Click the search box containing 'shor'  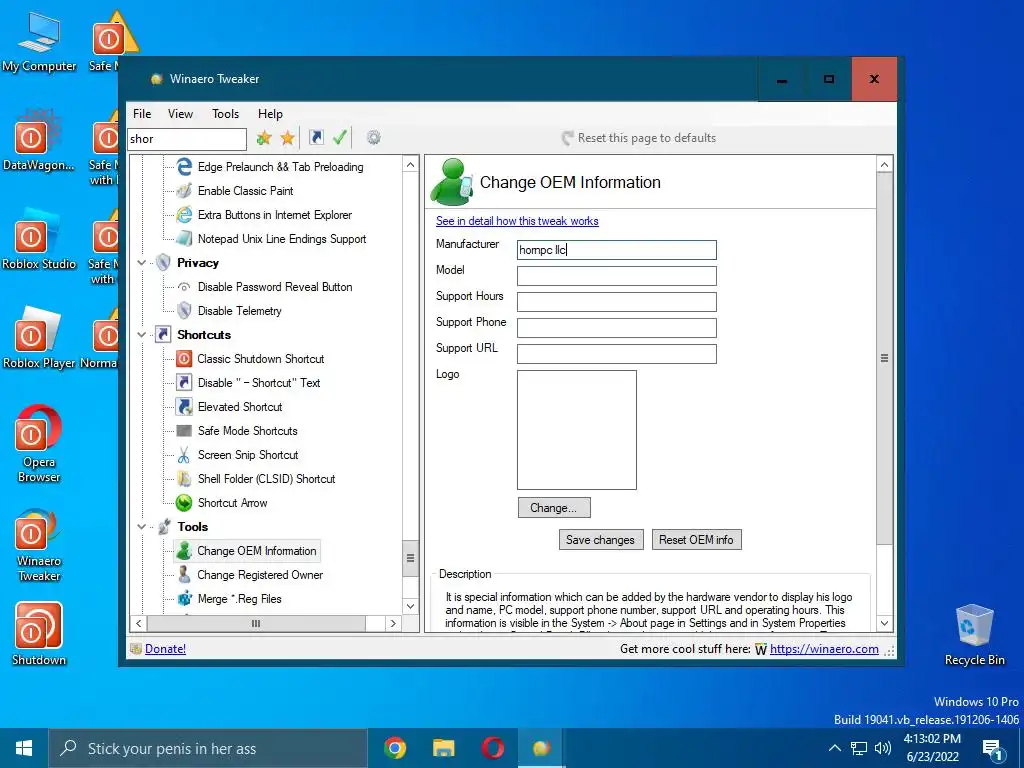pos(187,138)
